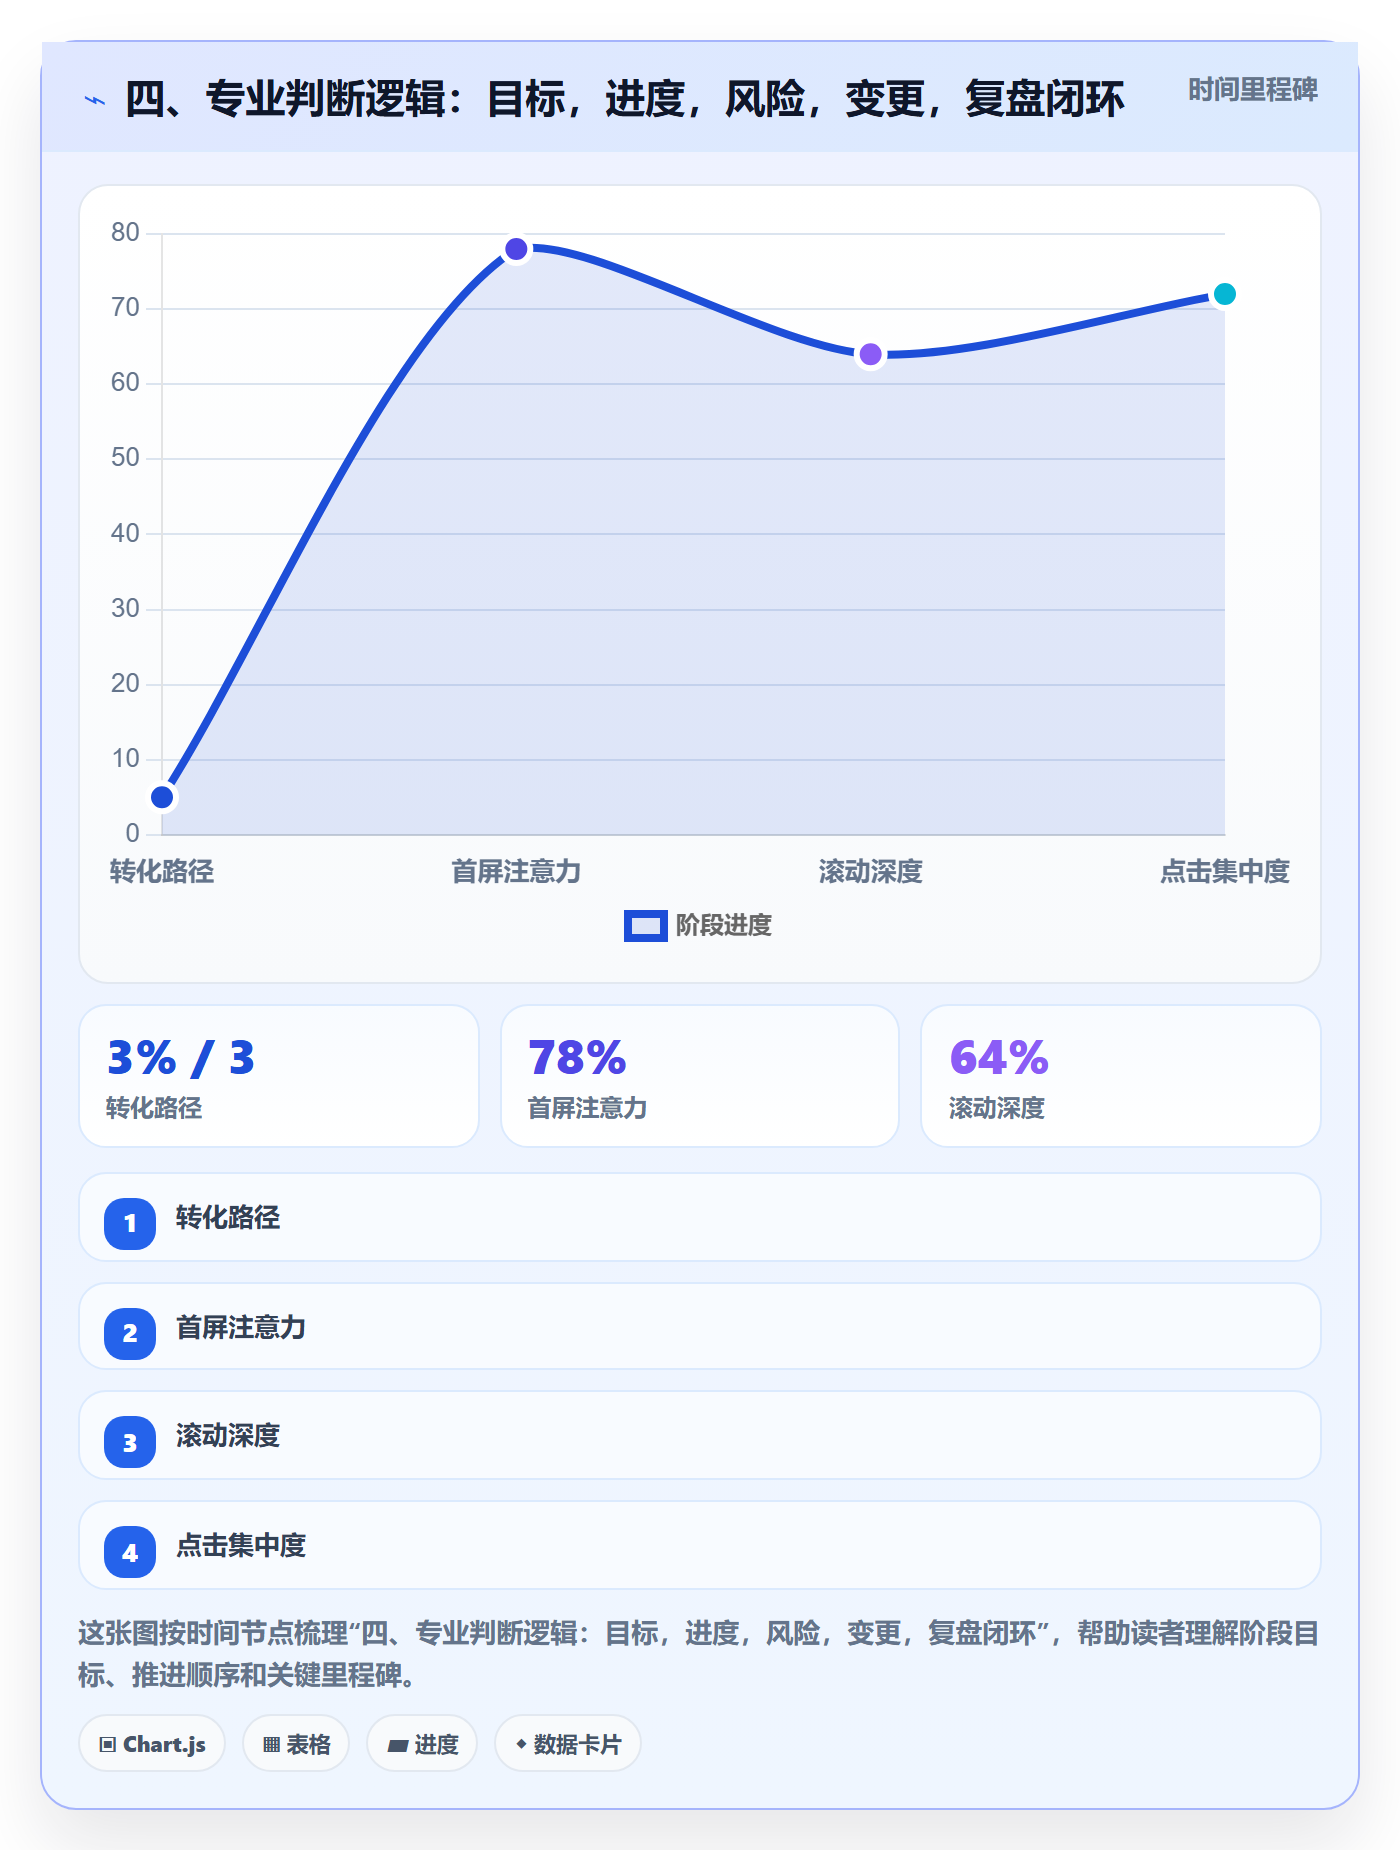This screenshot has width=1400, height=1850.
Task: Click the Chart.js tag
Action: [152, 1744]
